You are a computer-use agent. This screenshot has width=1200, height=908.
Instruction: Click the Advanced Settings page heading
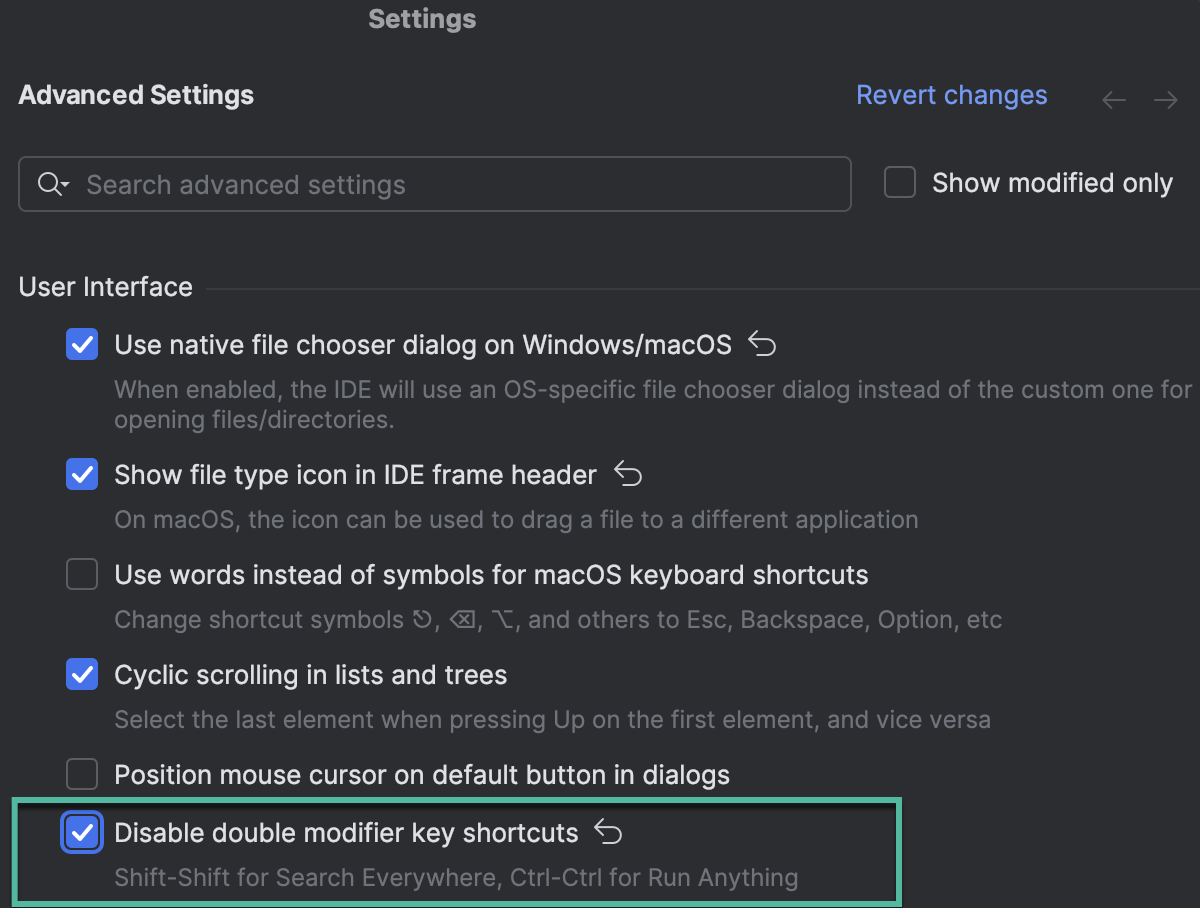136,95
